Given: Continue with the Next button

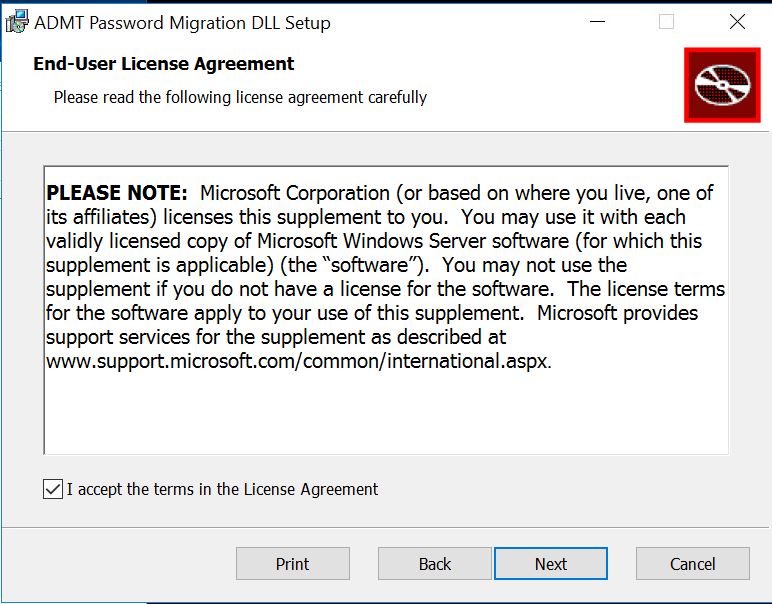Looking at the screenshot, I should pyautogui.click(x=551, y=564).
